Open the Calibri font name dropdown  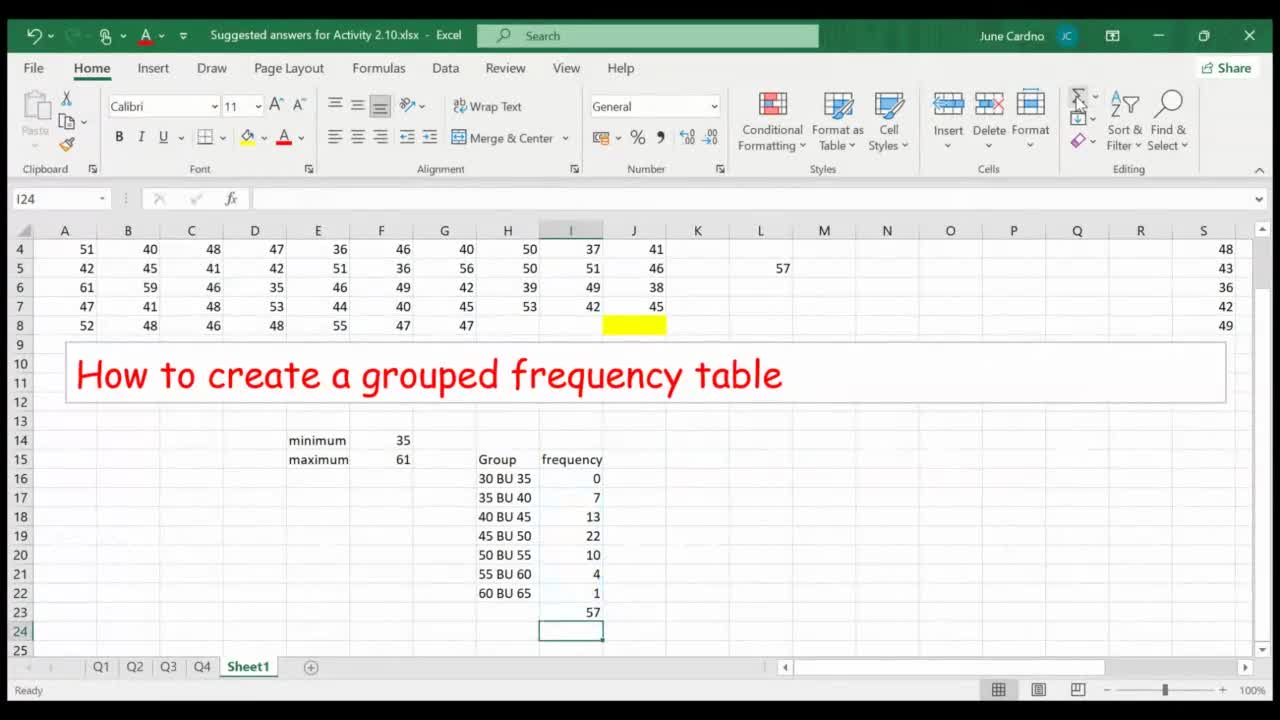pyautogui.click(x=214, y=106)
